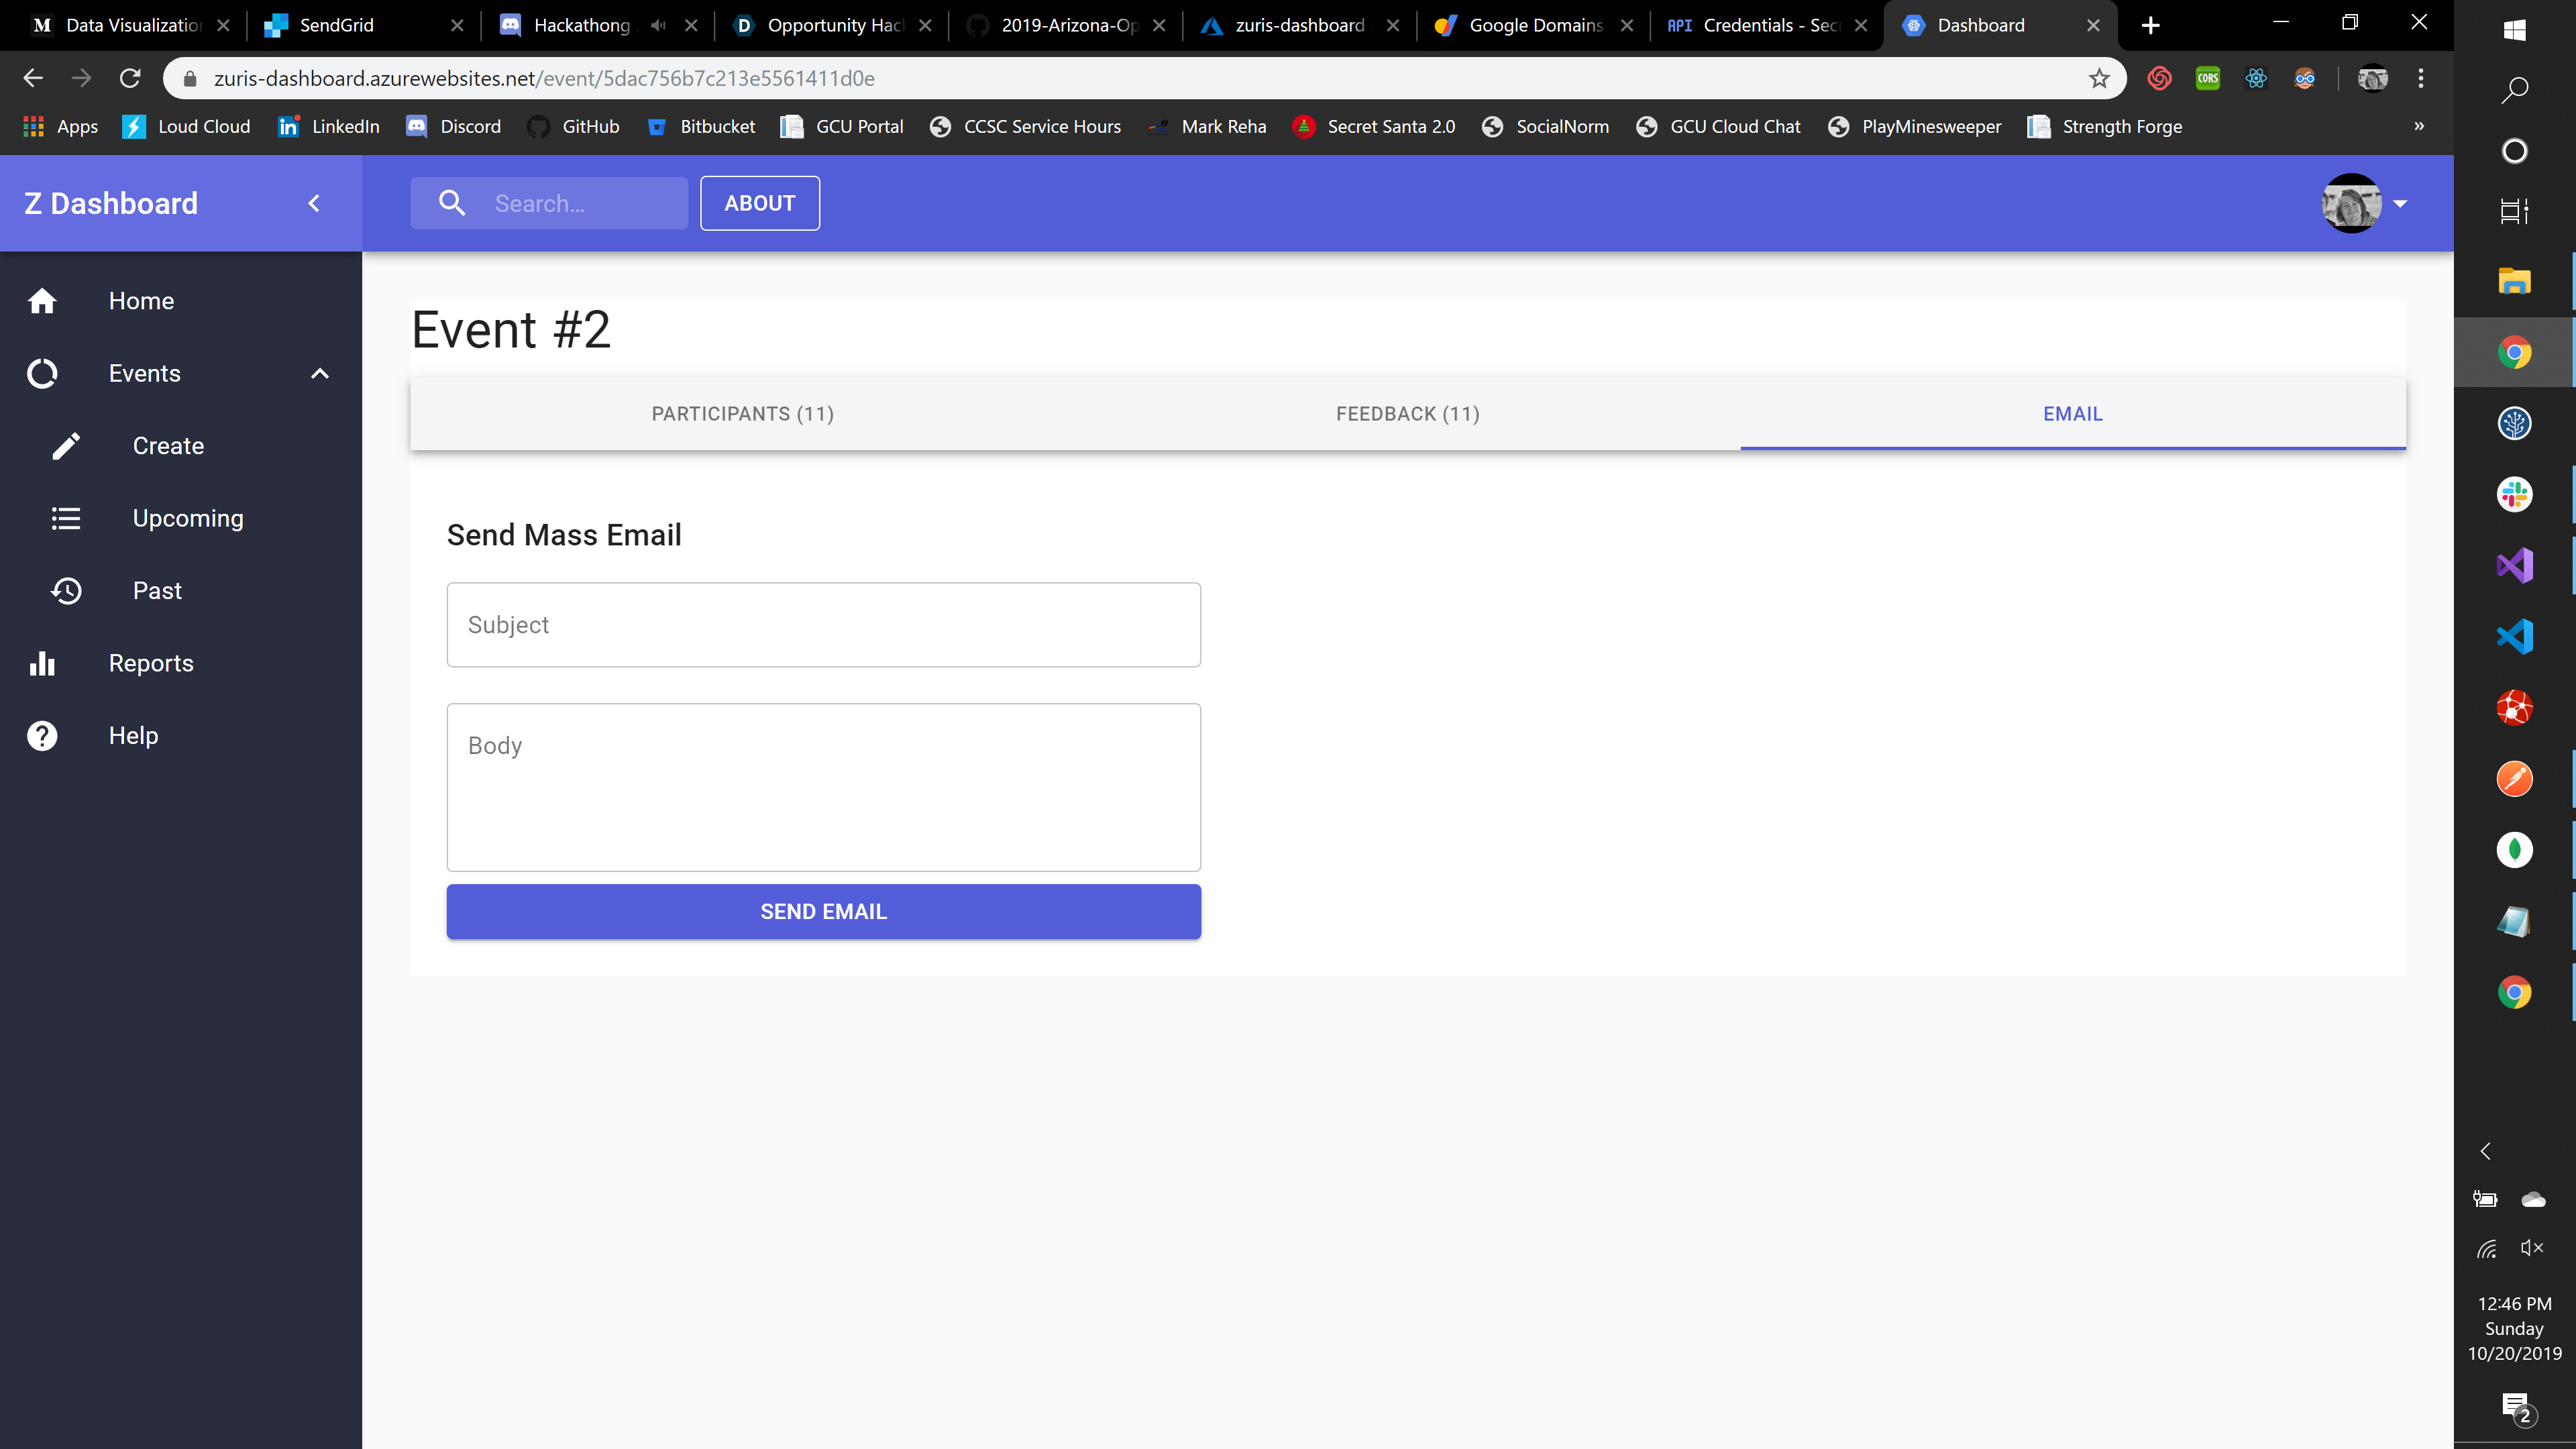The height and width of the screenshot is (1449, 2576).
Task: Switch to the Feedback (11) tab
Action: click(1407, 414)
